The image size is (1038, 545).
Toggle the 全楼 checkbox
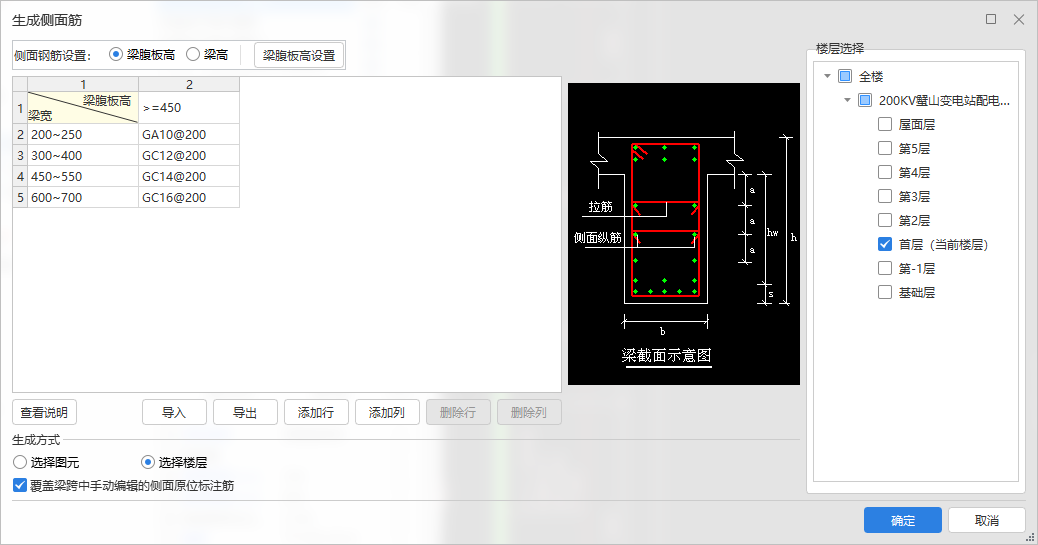tap(845, 76)
